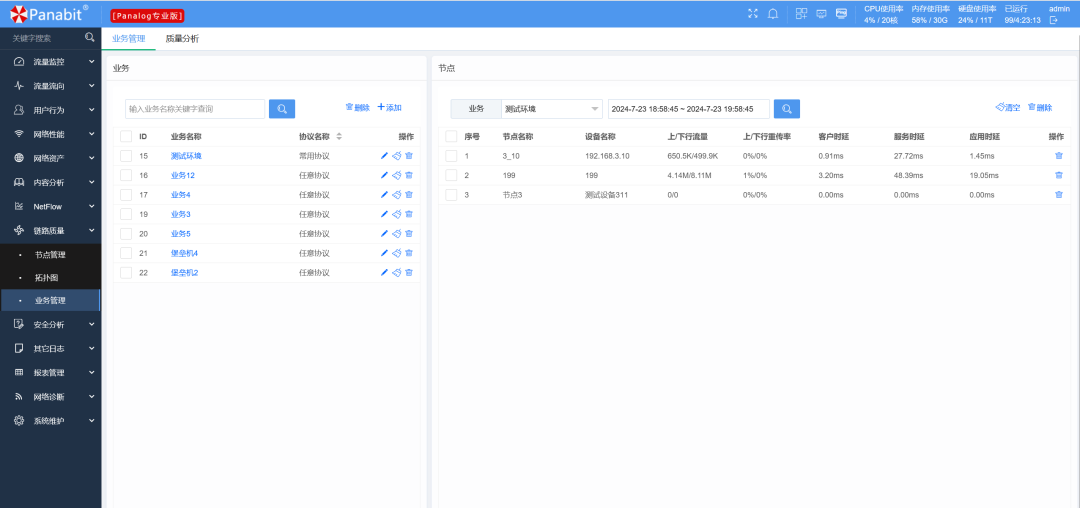1080x508 pixels.
Task: Expand NetFlow sidebar menu
Action: pyautogui.click(x=50, y=207)
